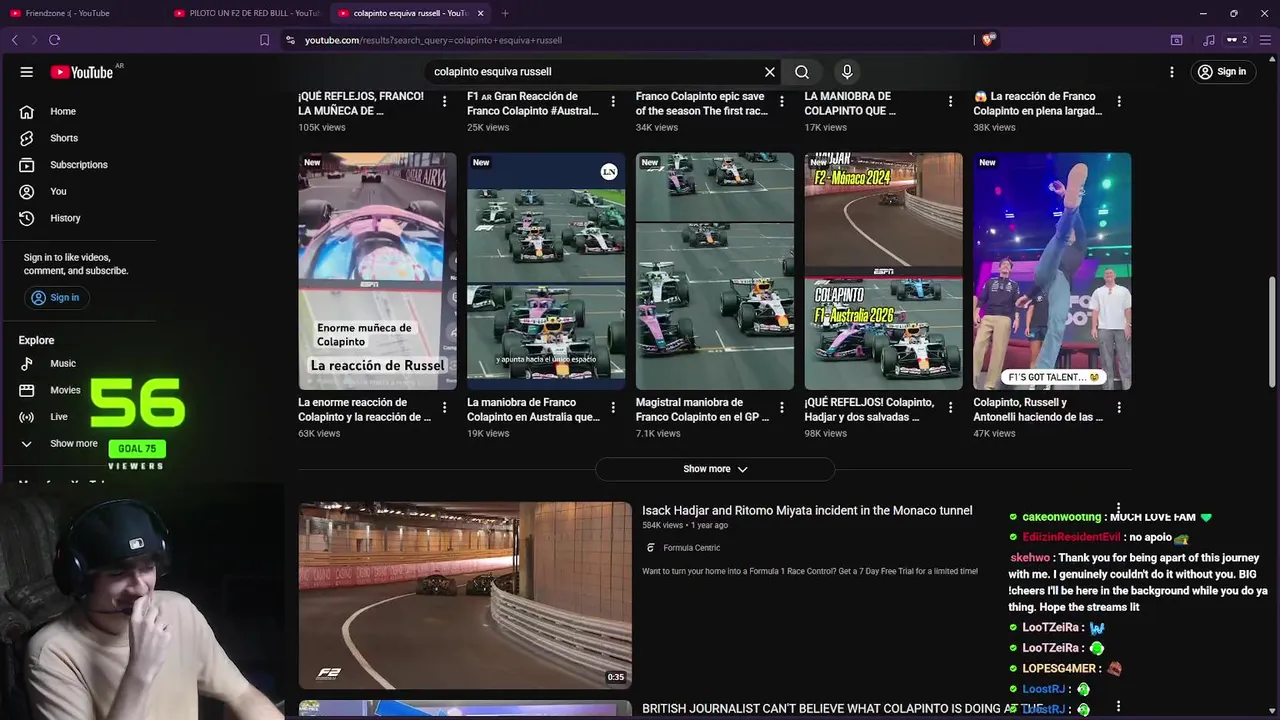The height and width of the screenshot is (720, 1280).
Task: Open options for 'La enorme reacción de Colapinto' short
Action: [444, 408]
